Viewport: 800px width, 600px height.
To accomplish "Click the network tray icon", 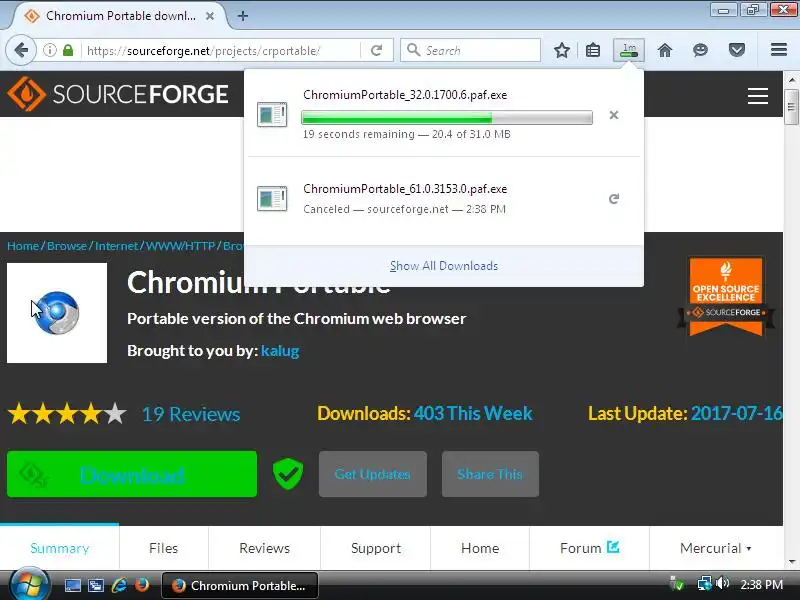I will 705,583.
